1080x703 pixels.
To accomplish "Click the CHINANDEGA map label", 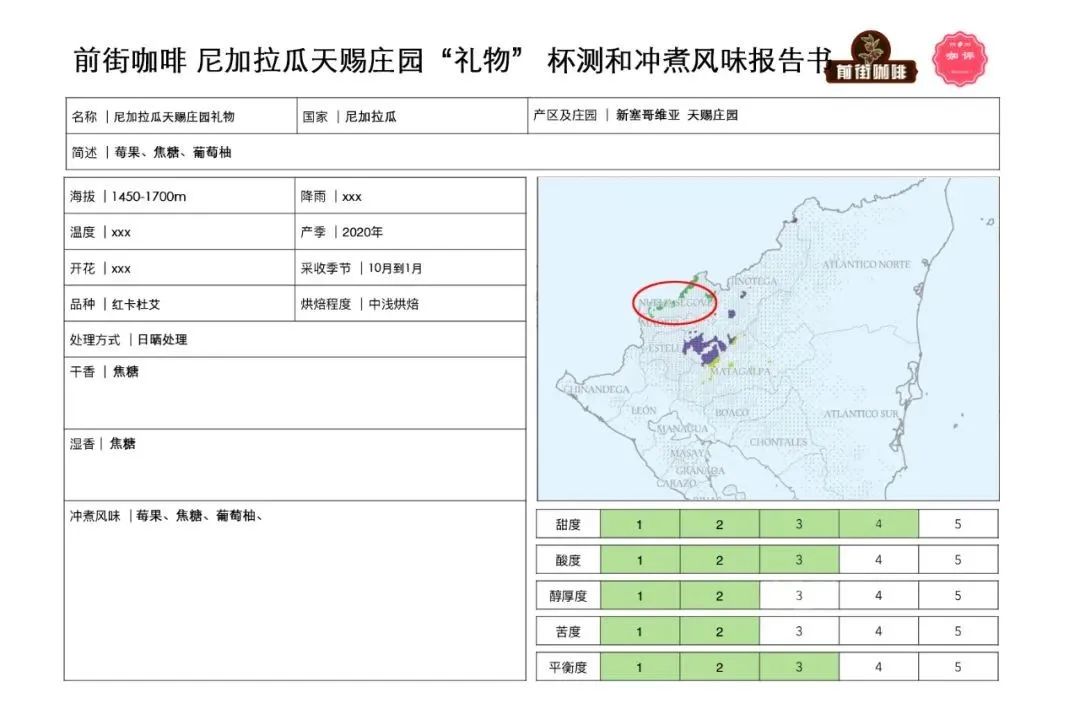I will pyautogui.click(x=596, y=390).
